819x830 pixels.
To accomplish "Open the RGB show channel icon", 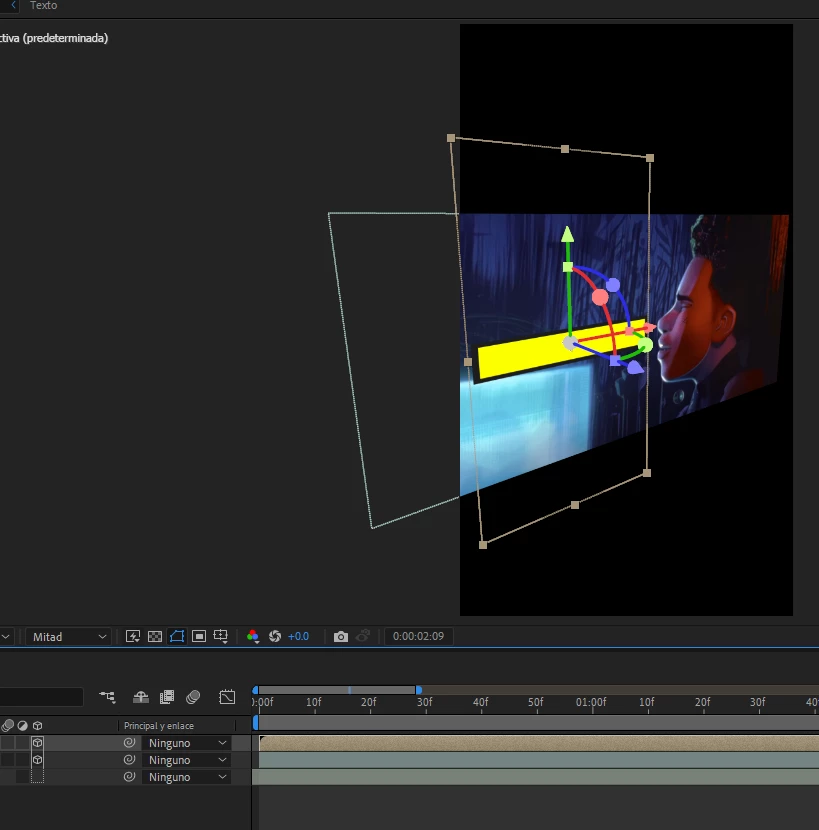I will 253,636.
